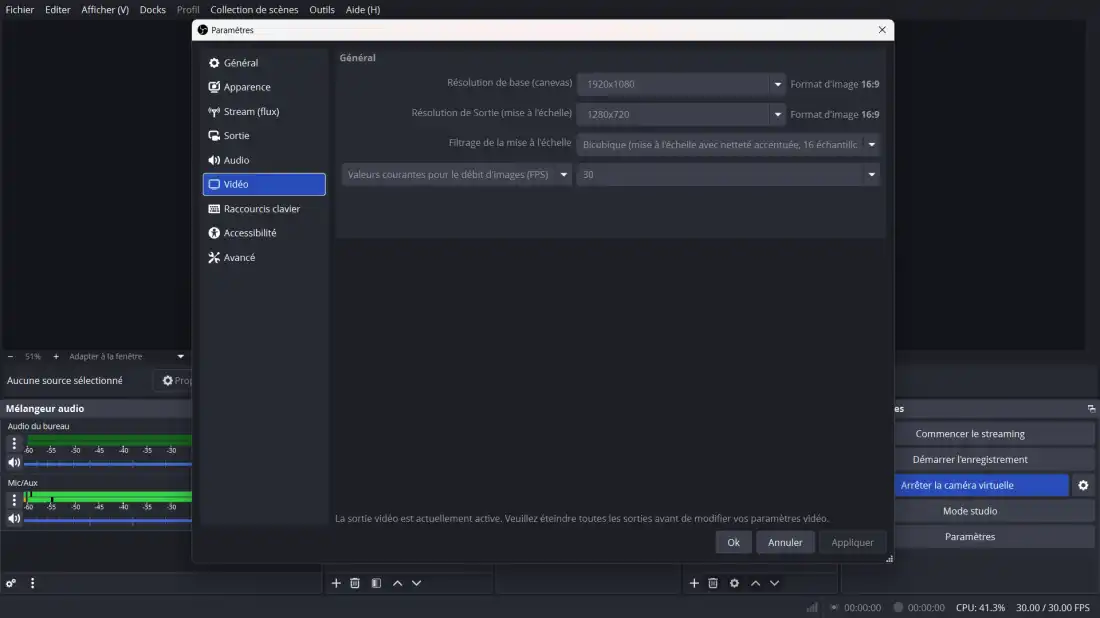Viewport: 1100px width, 618px height.
Task: Click the trash icon next to scene filters
Action: coord(355,583)
